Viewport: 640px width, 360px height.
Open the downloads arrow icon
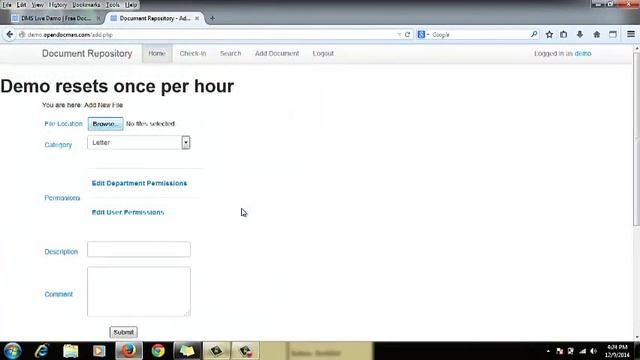pos(580,35)
